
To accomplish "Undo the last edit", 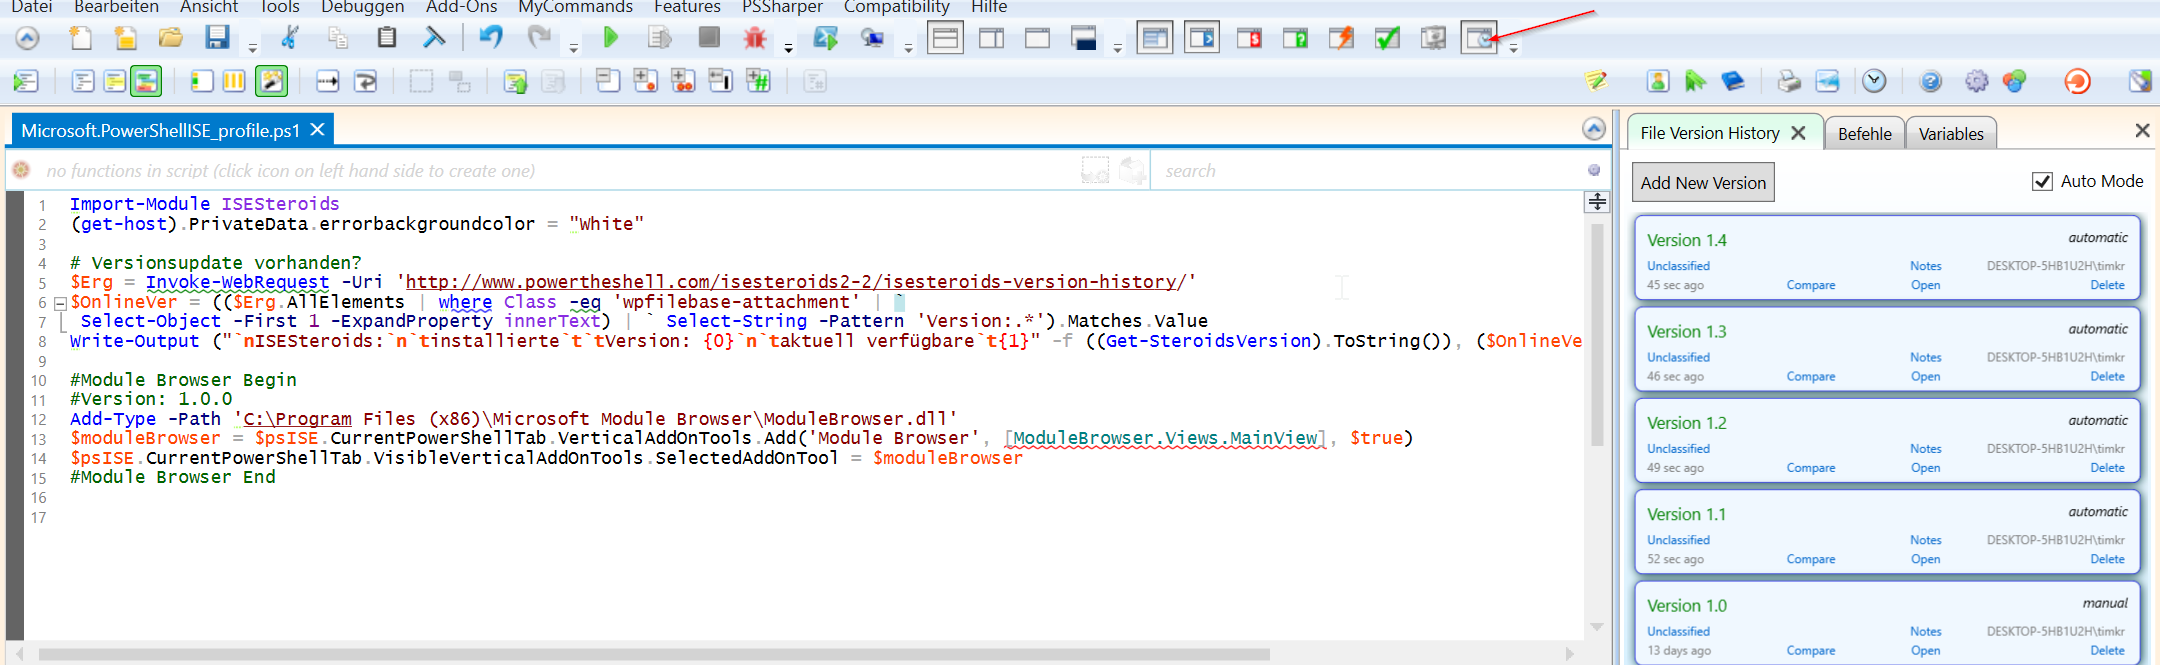I will tap(490, 38).
